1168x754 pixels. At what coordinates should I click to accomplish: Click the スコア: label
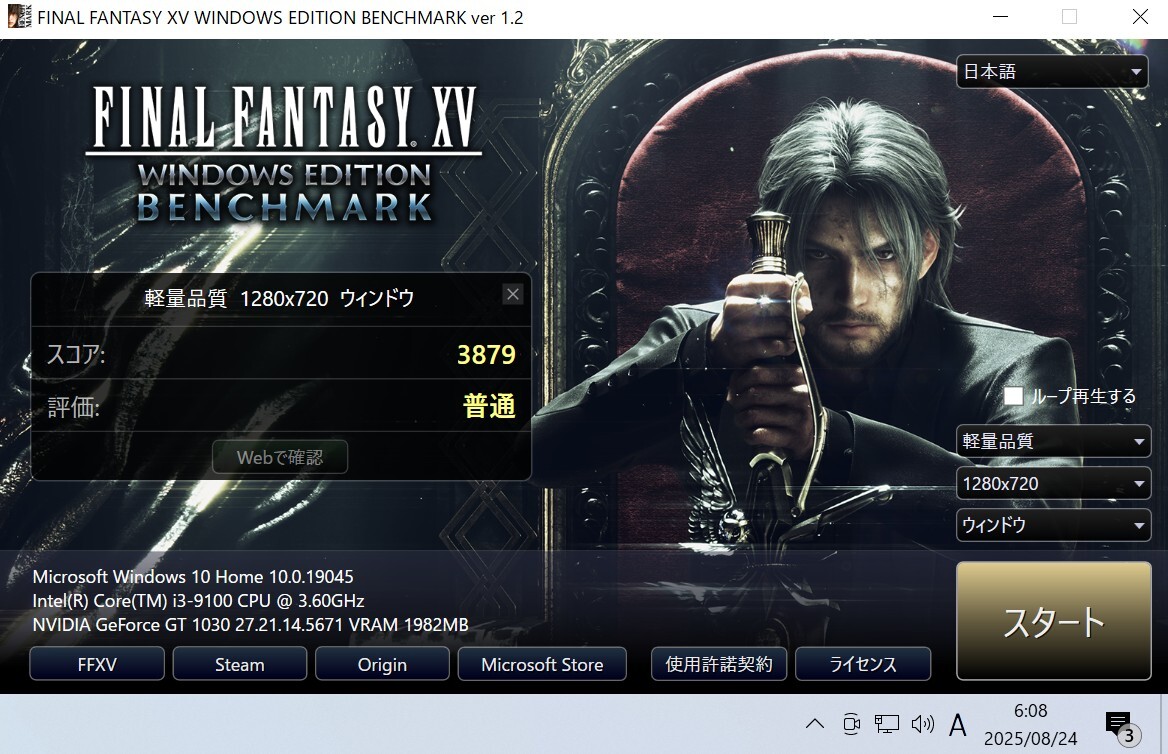tap(76, 354)
